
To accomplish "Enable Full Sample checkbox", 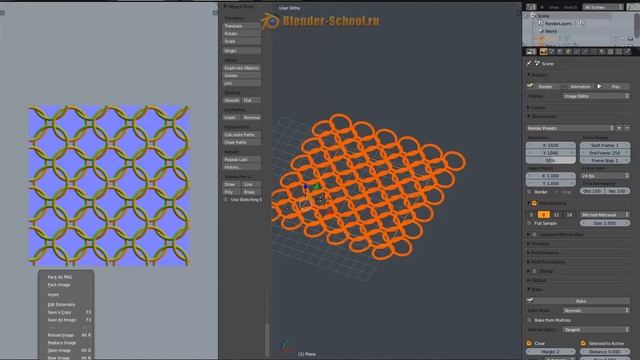I will tap(529, 223).
